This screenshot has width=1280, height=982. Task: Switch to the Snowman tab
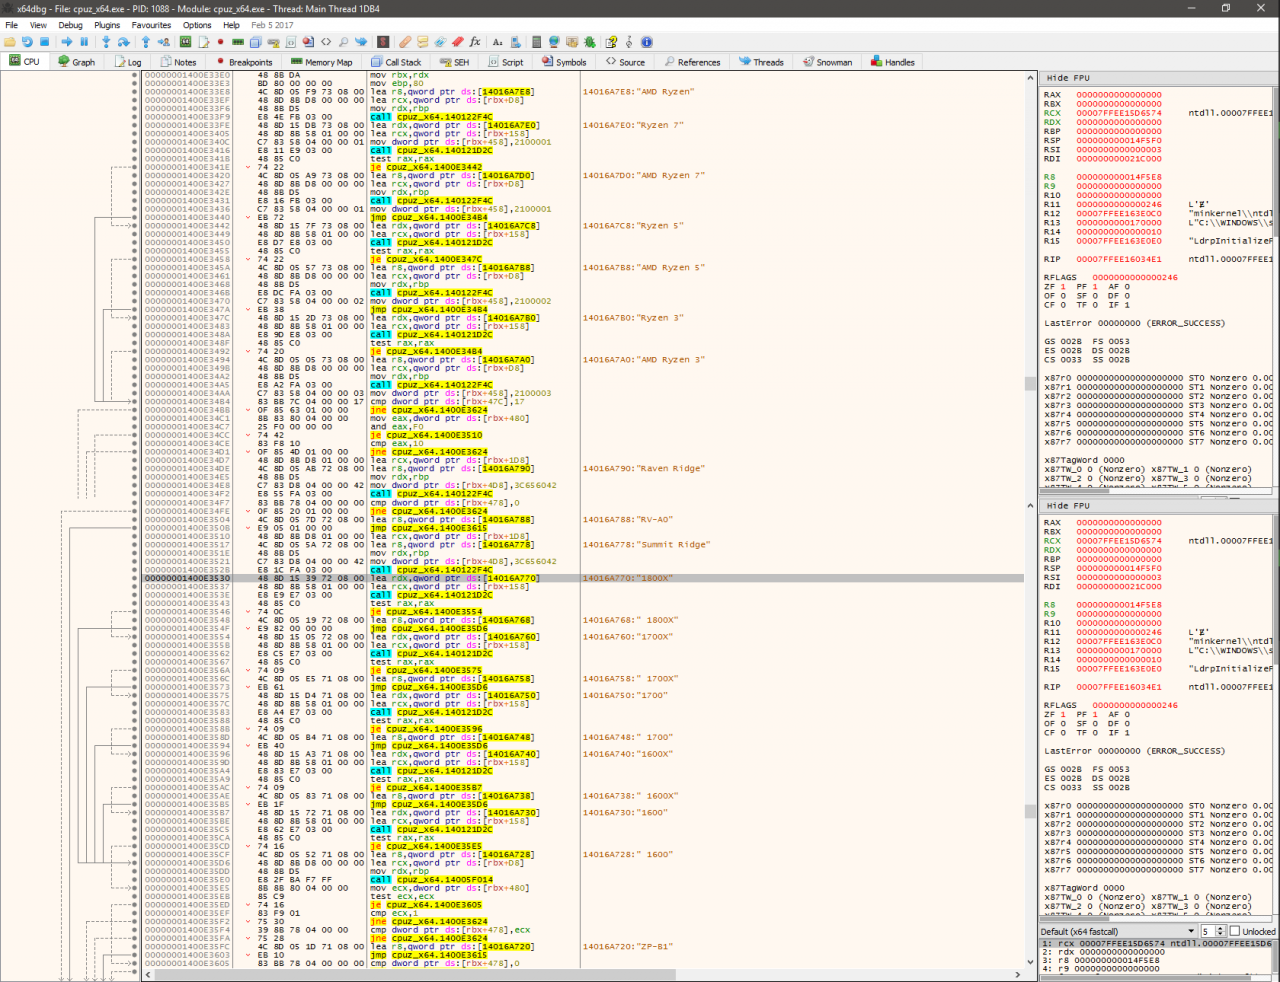tap(828, 62)
